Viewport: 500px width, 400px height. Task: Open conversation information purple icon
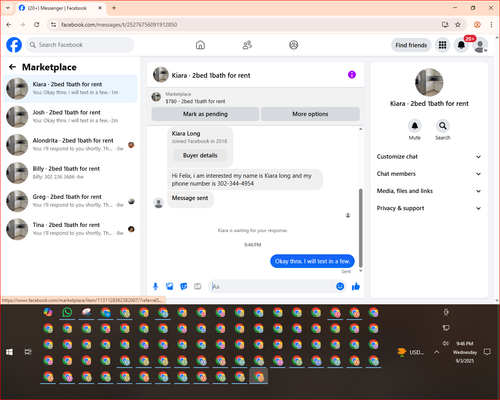[x=352, y=75]
